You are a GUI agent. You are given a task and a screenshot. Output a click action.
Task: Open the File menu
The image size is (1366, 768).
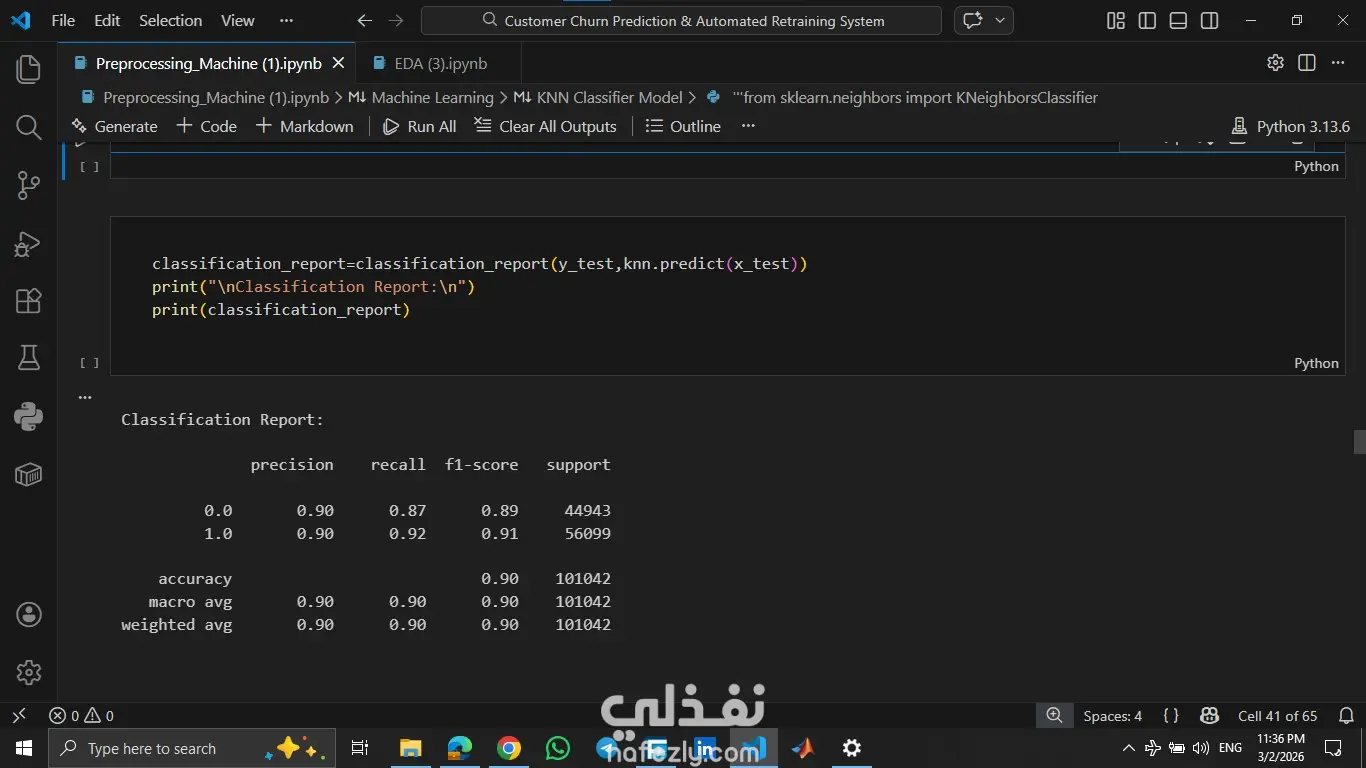point(63,20)
